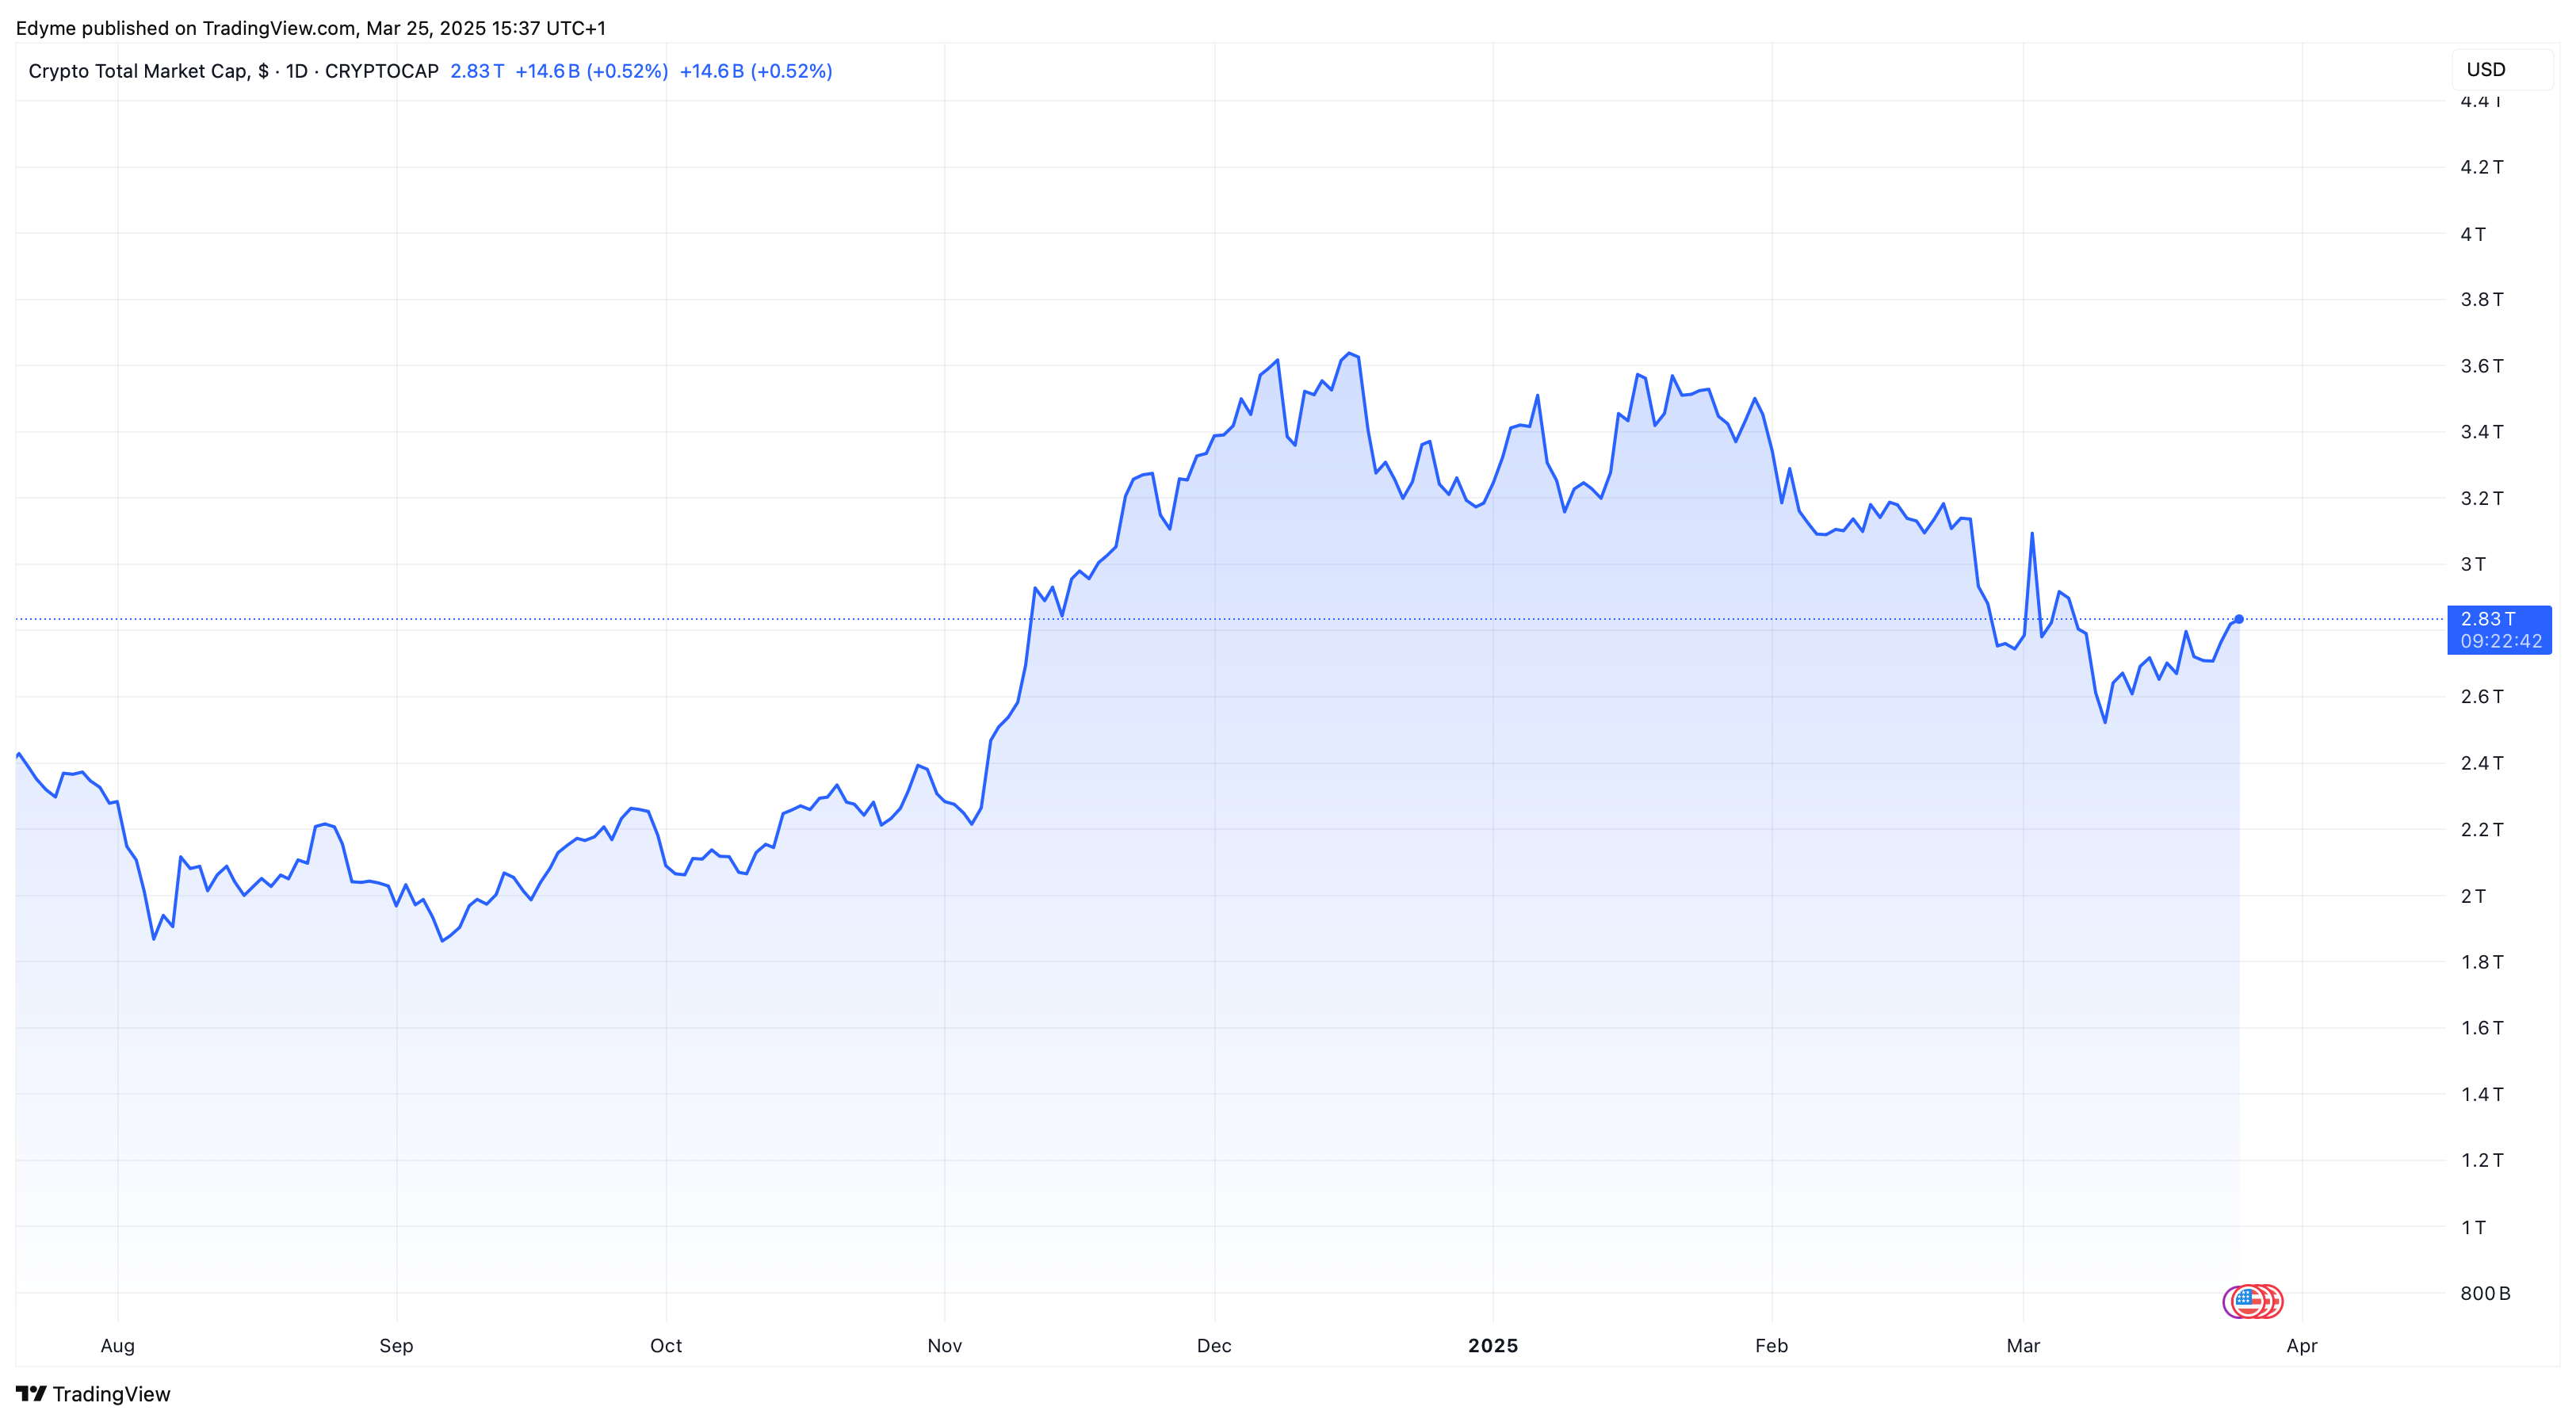This screenshot has width=2576, height=1422.
Task: Click the first +14.6 B (+0.52%) value
Action: pyautogui.click(x=591, y=71)
